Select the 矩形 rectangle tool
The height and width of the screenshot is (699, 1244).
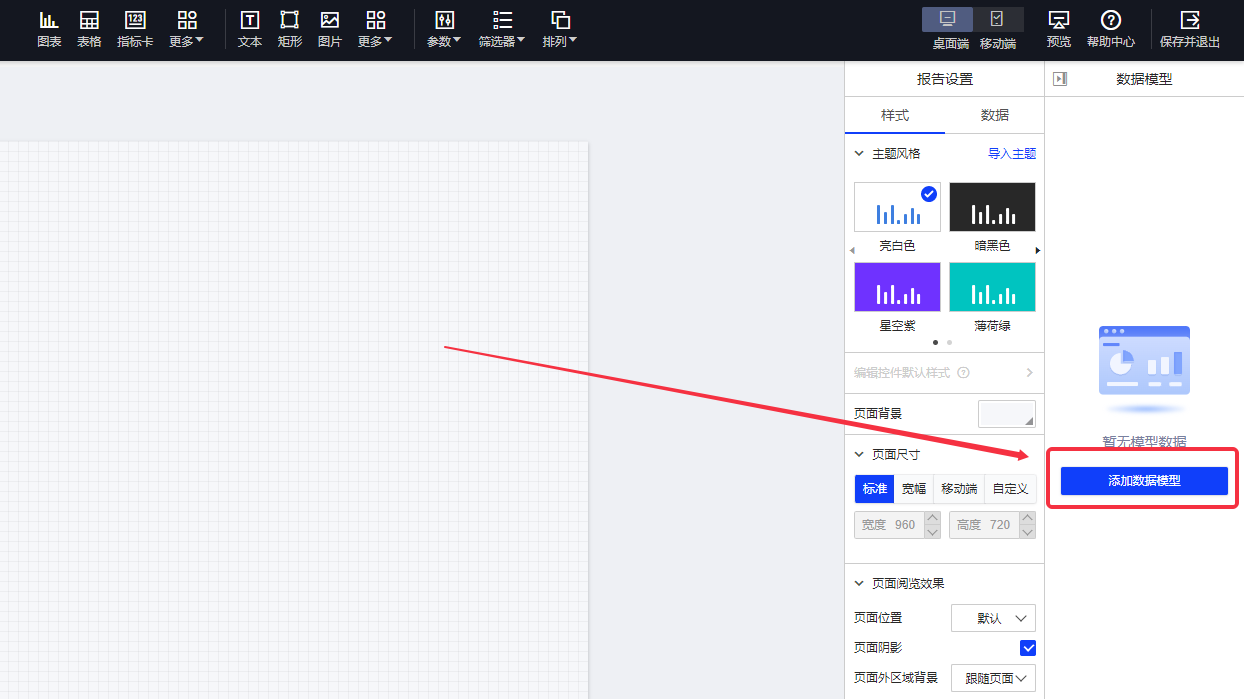[289, 29]
